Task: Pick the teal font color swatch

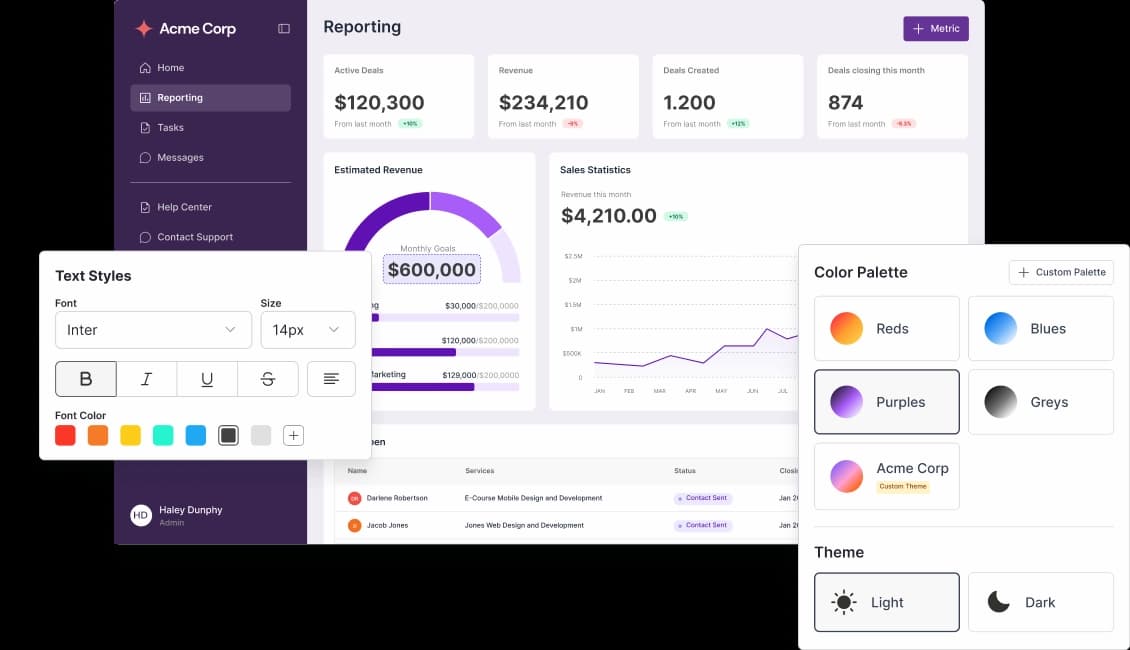Action: click(x=163, y=435)
